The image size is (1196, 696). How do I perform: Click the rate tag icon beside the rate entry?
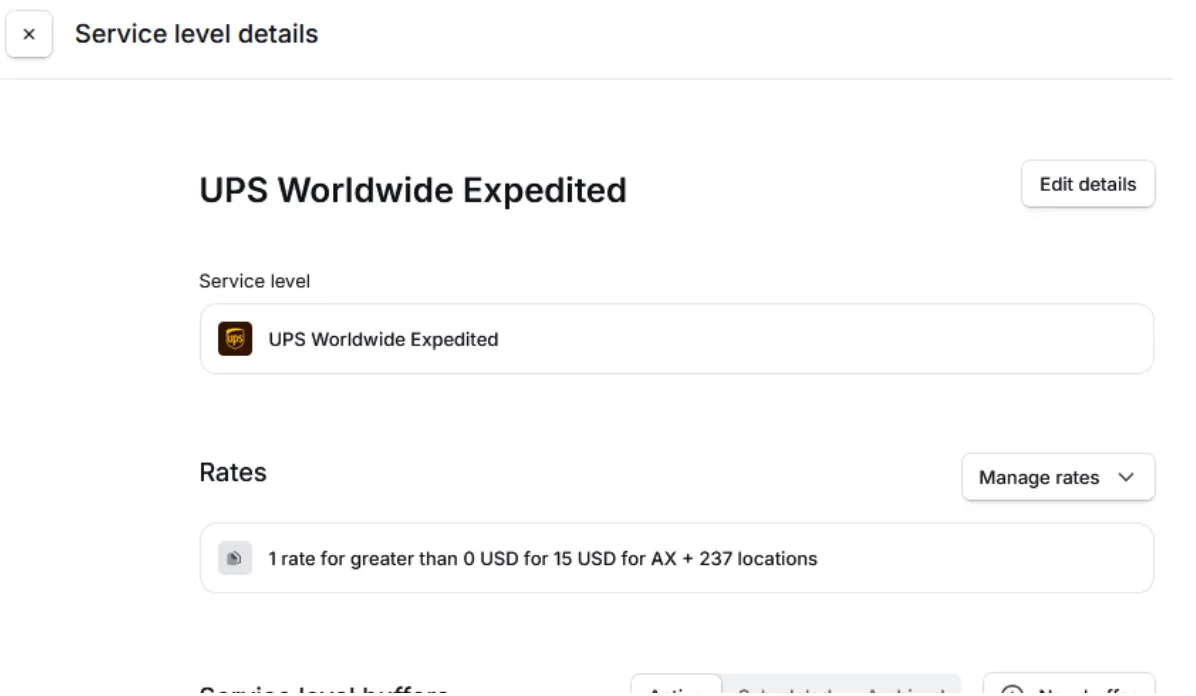234,558
